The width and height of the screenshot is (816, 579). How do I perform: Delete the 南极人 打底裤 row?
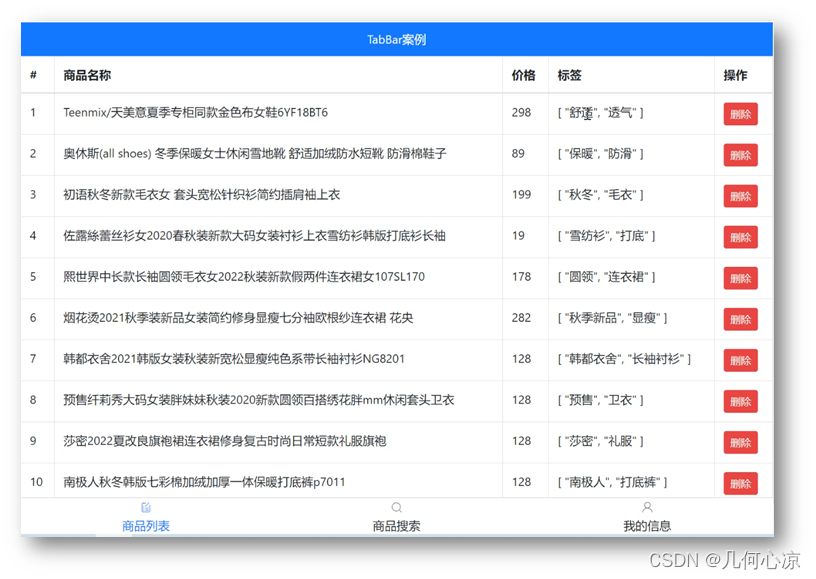click(740, 484)
